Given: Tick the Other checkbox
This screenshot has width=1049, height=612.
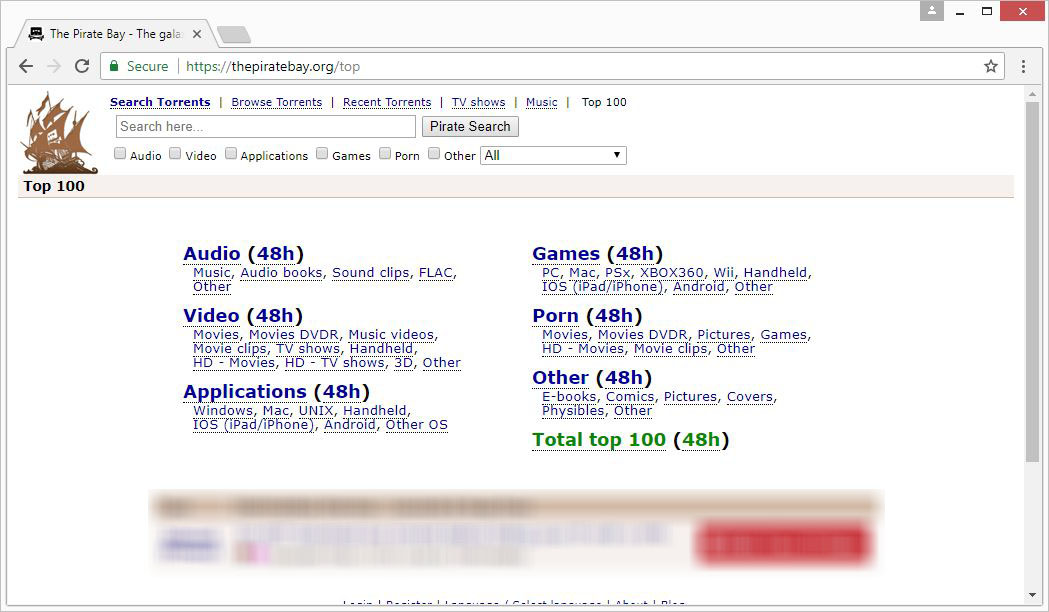Looking at the screenshot, I should 434,154.
